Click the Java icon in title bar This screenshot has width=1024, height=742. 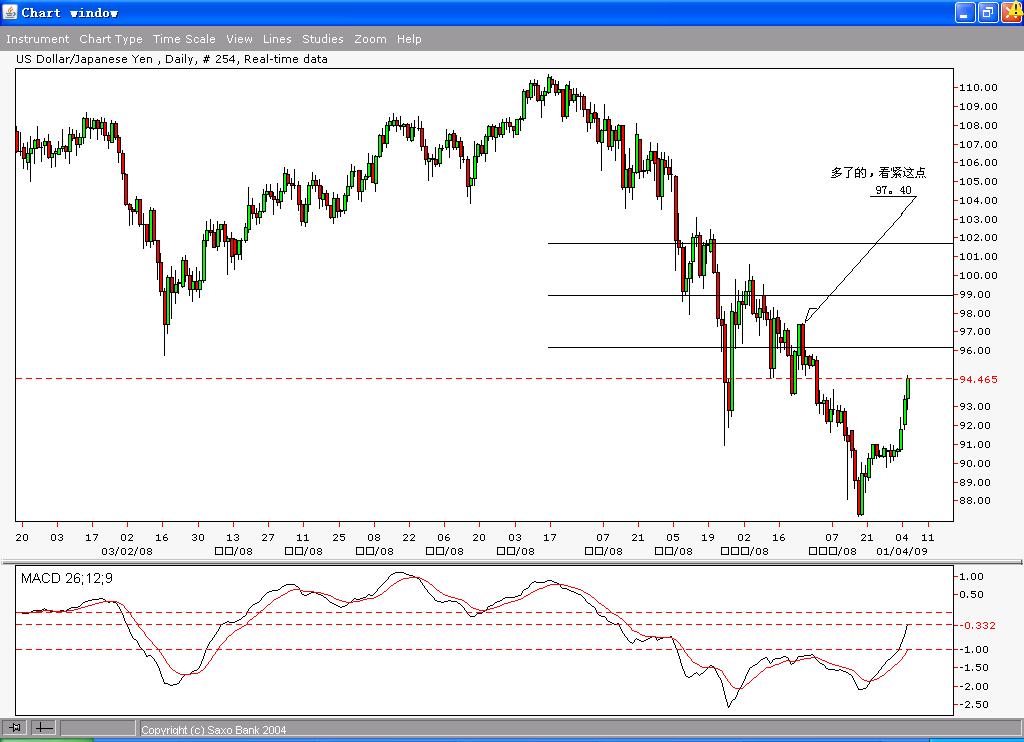coord(10,12)
